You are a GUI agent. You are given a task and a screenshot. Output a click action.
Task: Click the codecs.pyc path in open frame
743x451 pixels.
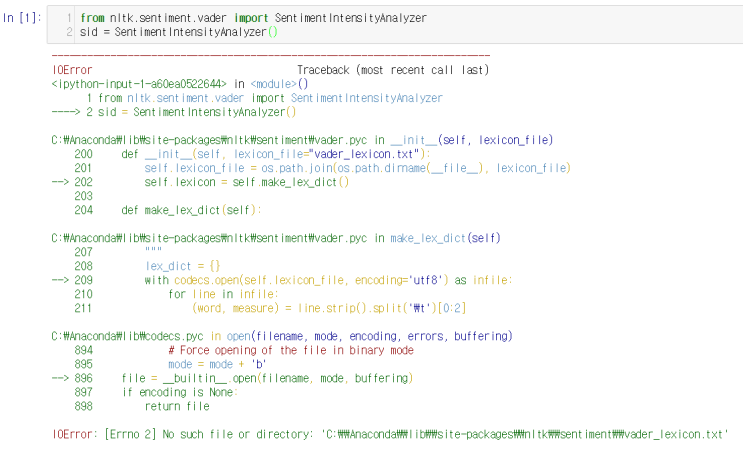[282, 336]
